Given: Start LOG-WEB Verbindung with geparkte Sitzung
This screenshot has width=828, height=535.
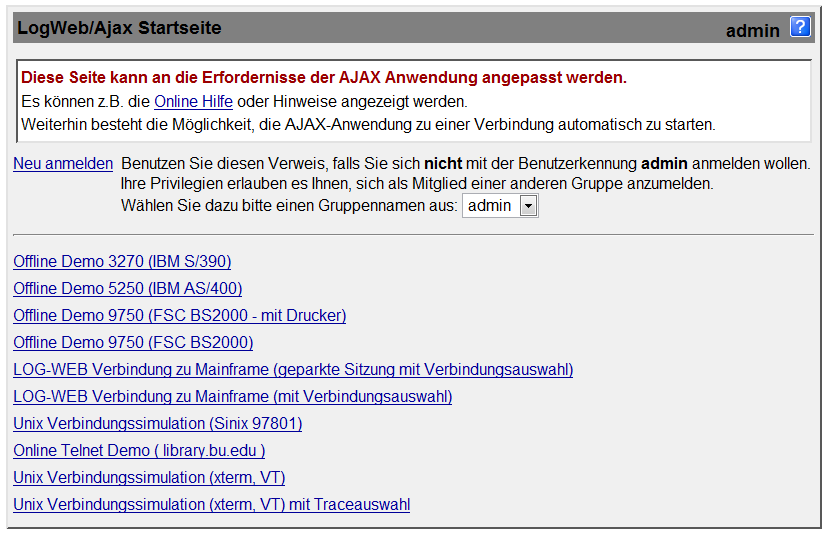Looking at the screenshot, I should point(293,369).
